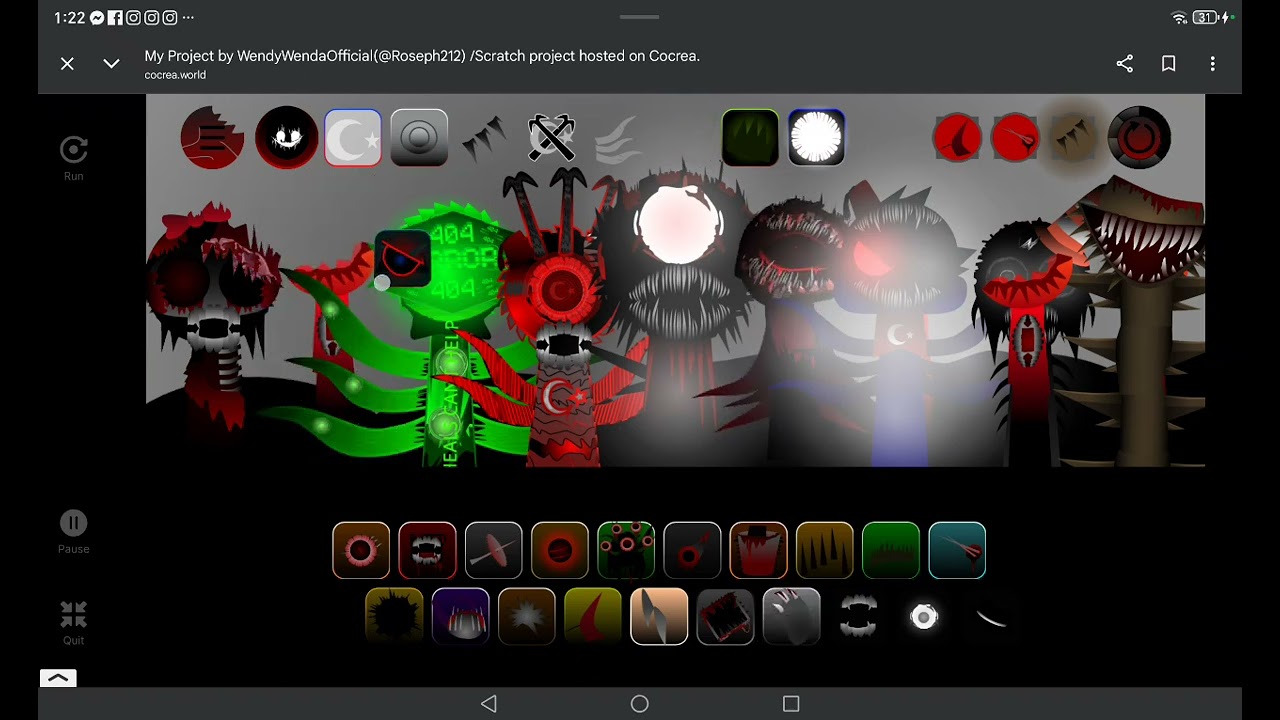Select the yellow tile with black spikes
Viewport: 1280px width, 720px height.
824,550
